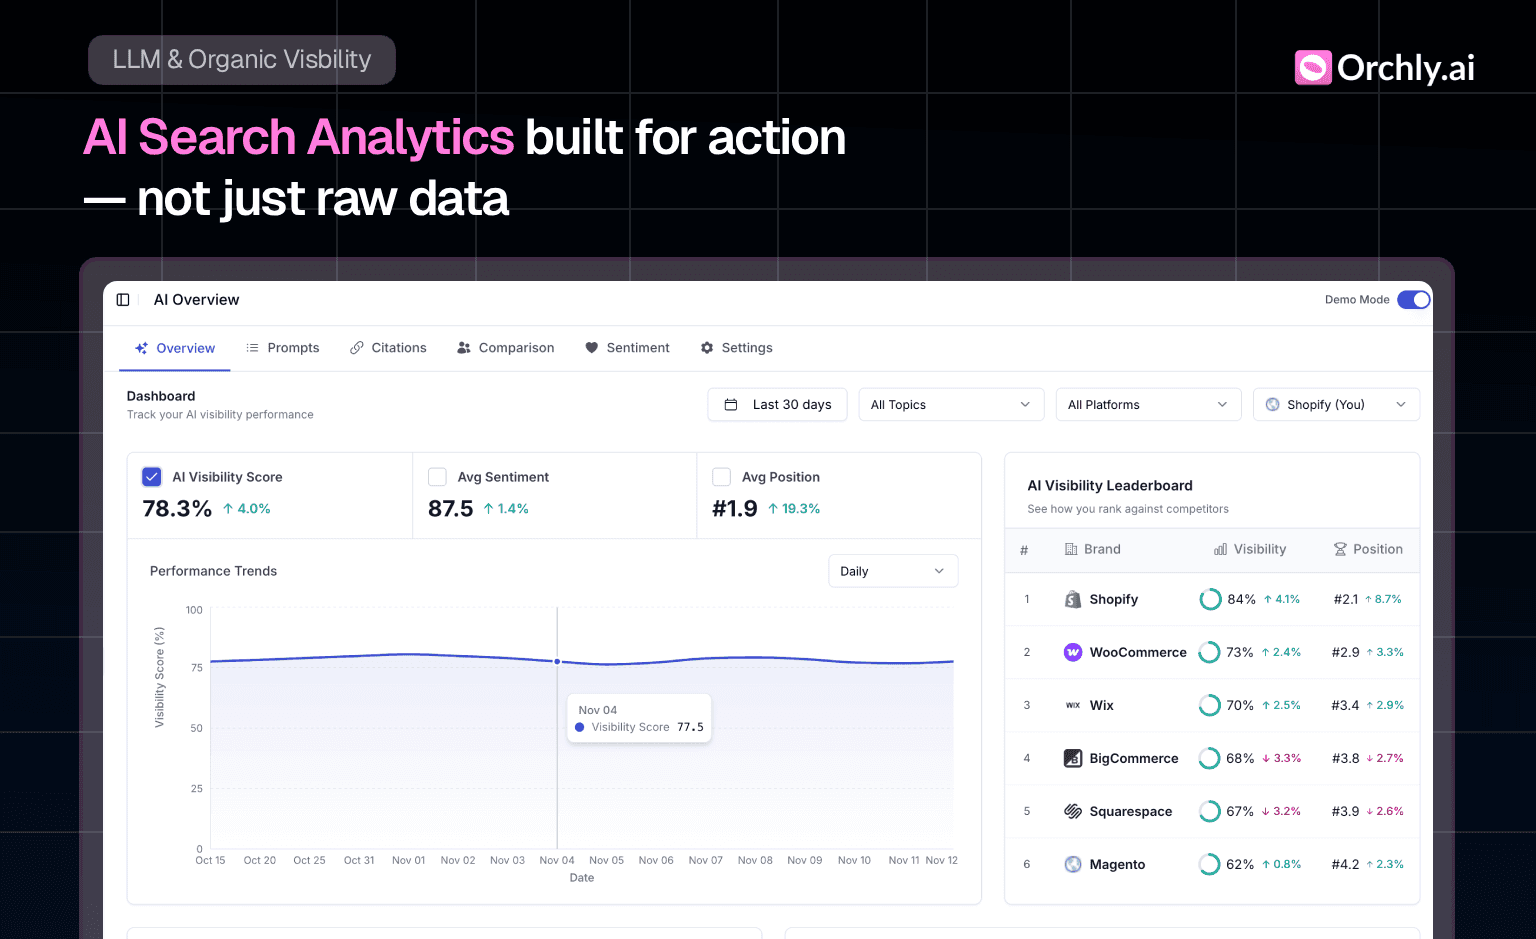Click the Shopify visibility progress ring

(x=1210, y=599)
